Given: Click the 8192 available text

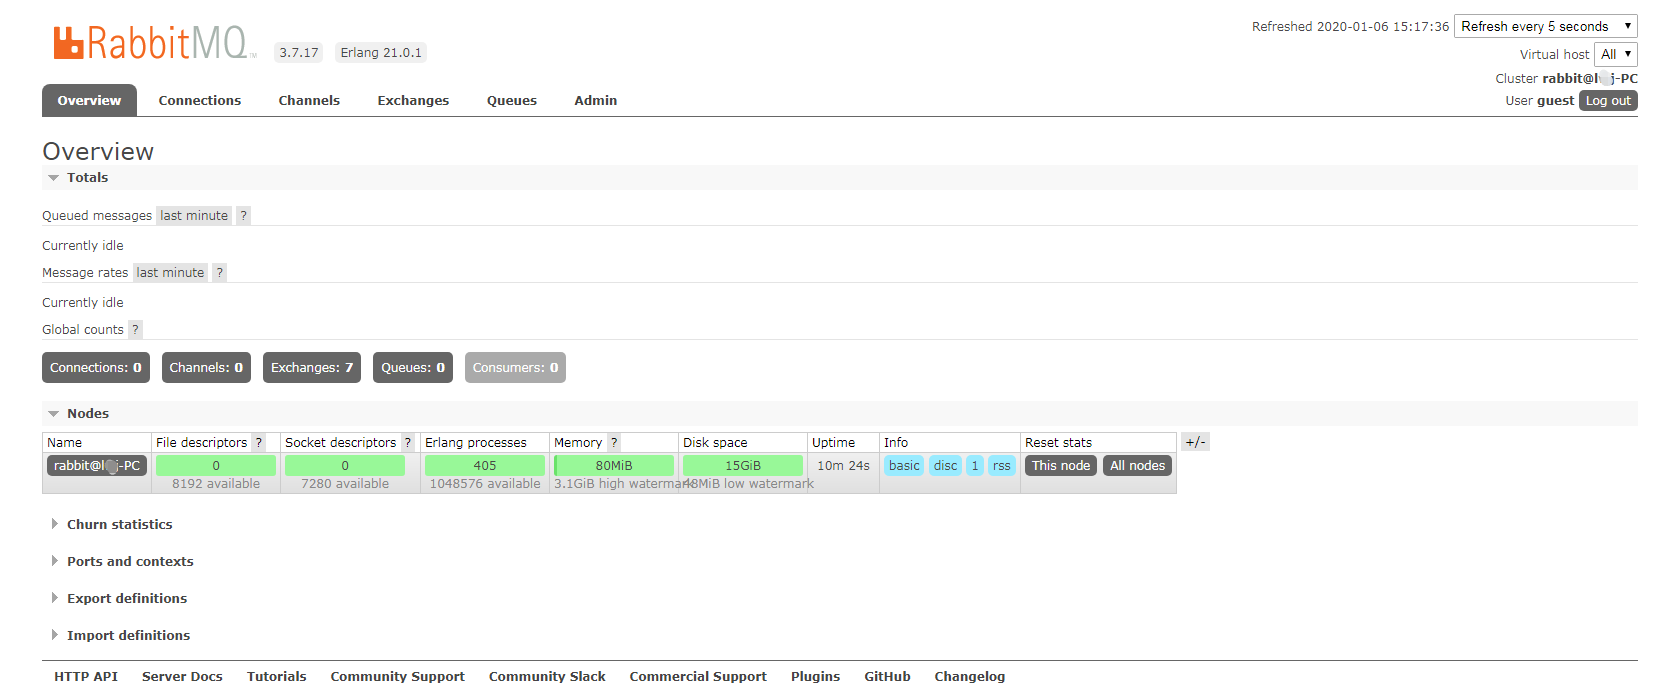Looking at the screenshot, I should pos(216,483).
